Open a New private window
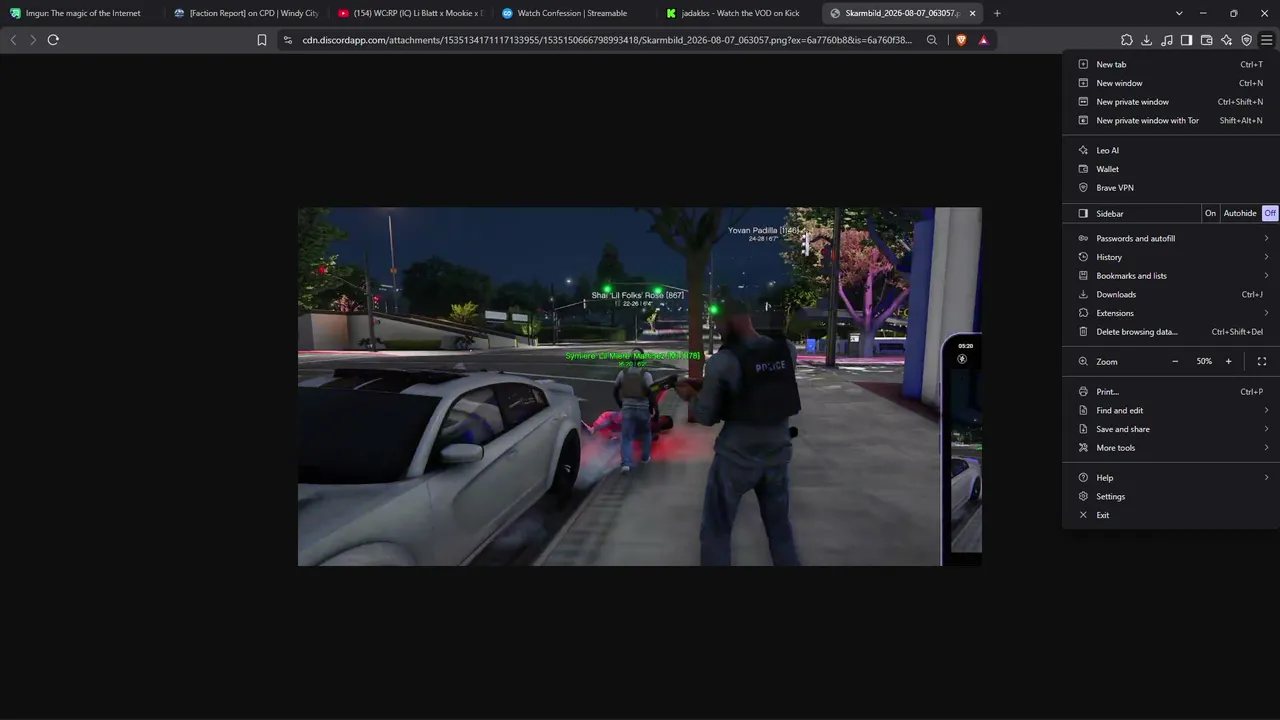The image size is (1280, 720). pos(1171,102)
